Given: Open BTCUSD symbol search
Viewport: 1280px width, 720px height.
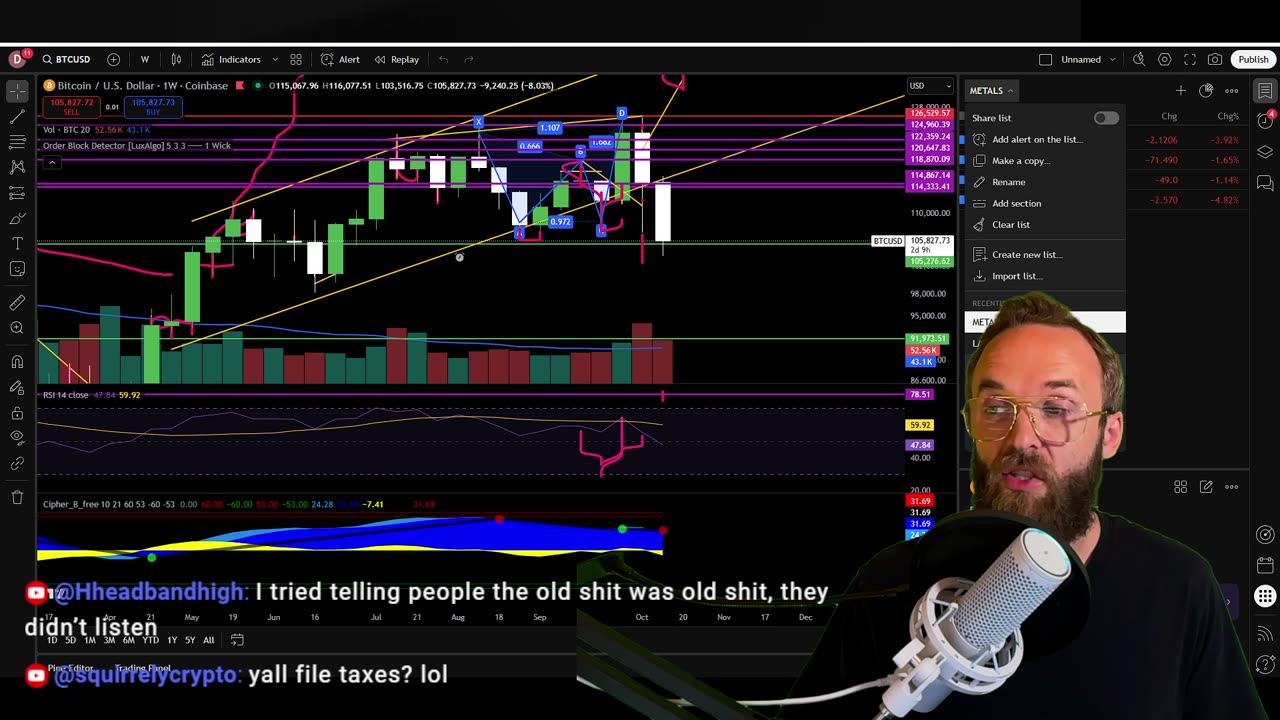Looking at the screenshot, I should [66, 59].
